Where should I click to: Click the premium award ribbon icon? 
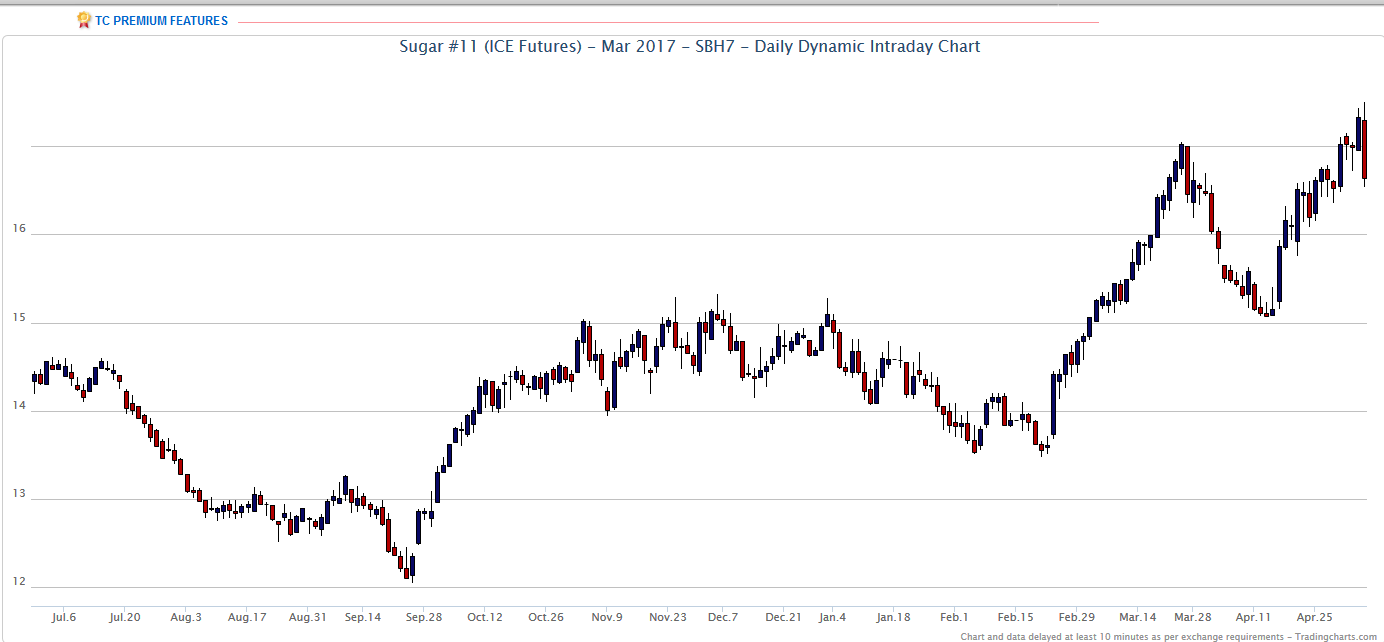pos(84,20)
